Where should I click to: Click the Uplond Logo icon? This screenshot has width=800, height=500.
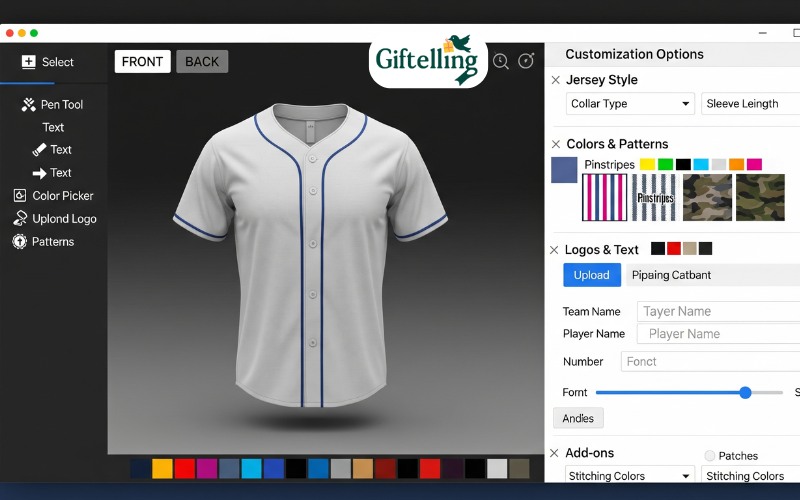coord(20,218)
